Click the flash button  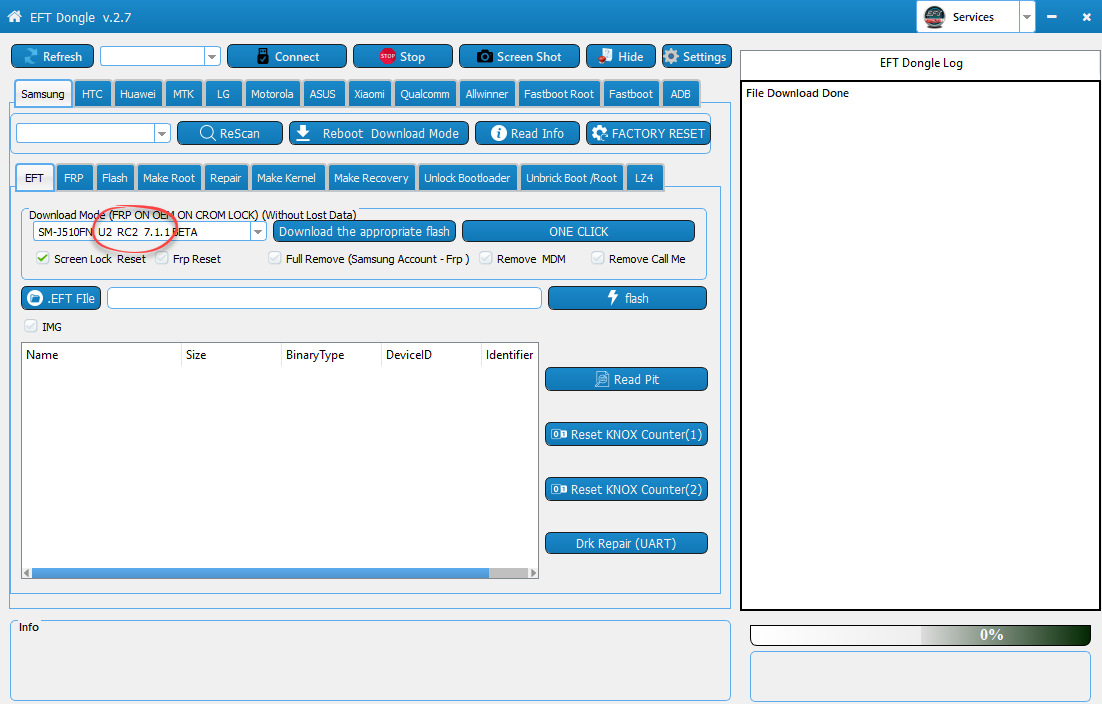pyautogui.click(x=627, y=298)
